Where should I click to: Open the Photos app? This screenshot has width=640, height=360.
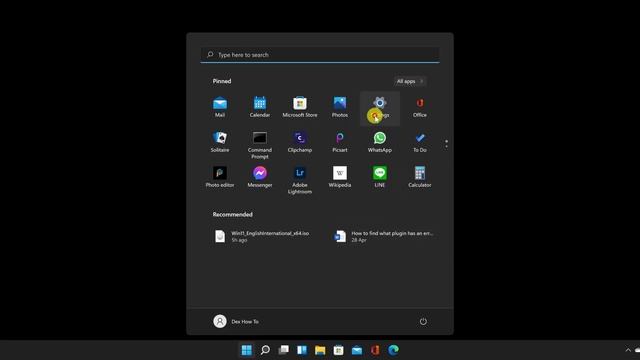[340, 107]
